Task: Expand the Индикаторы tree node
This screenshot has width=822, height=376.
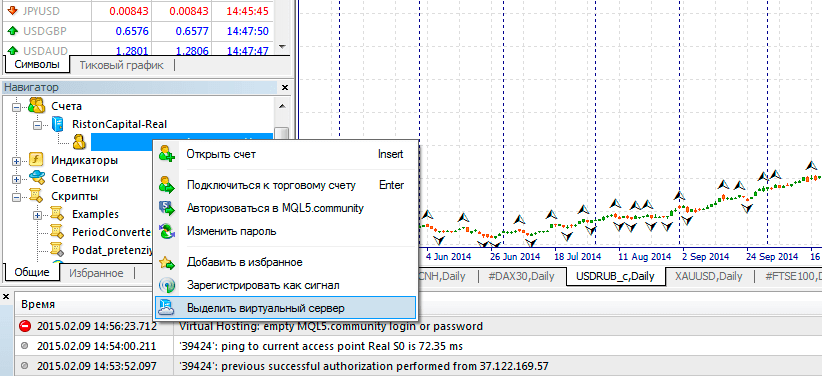Action: 16,161
